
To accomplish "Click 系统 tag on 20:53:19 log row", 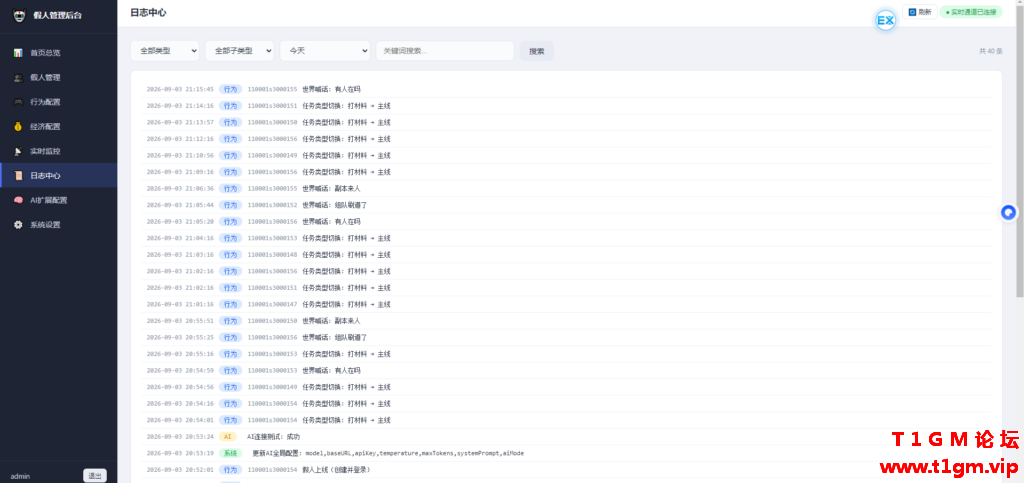I will pyautogui.click(x=231, y=453).
